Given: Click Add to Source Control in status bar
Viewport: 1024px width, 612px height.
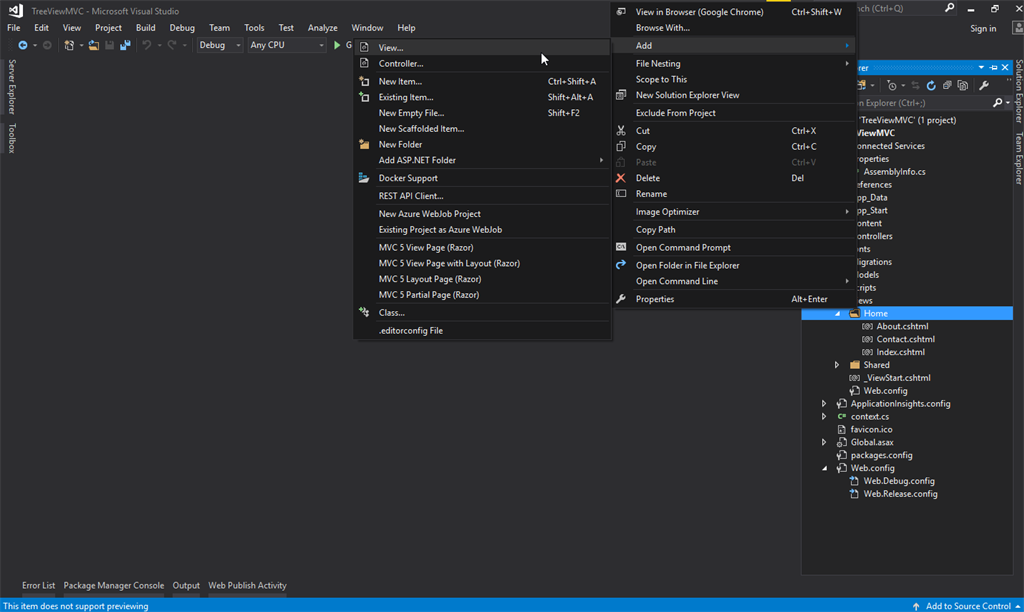Looking at the screenshot, I should pos(967,606).
